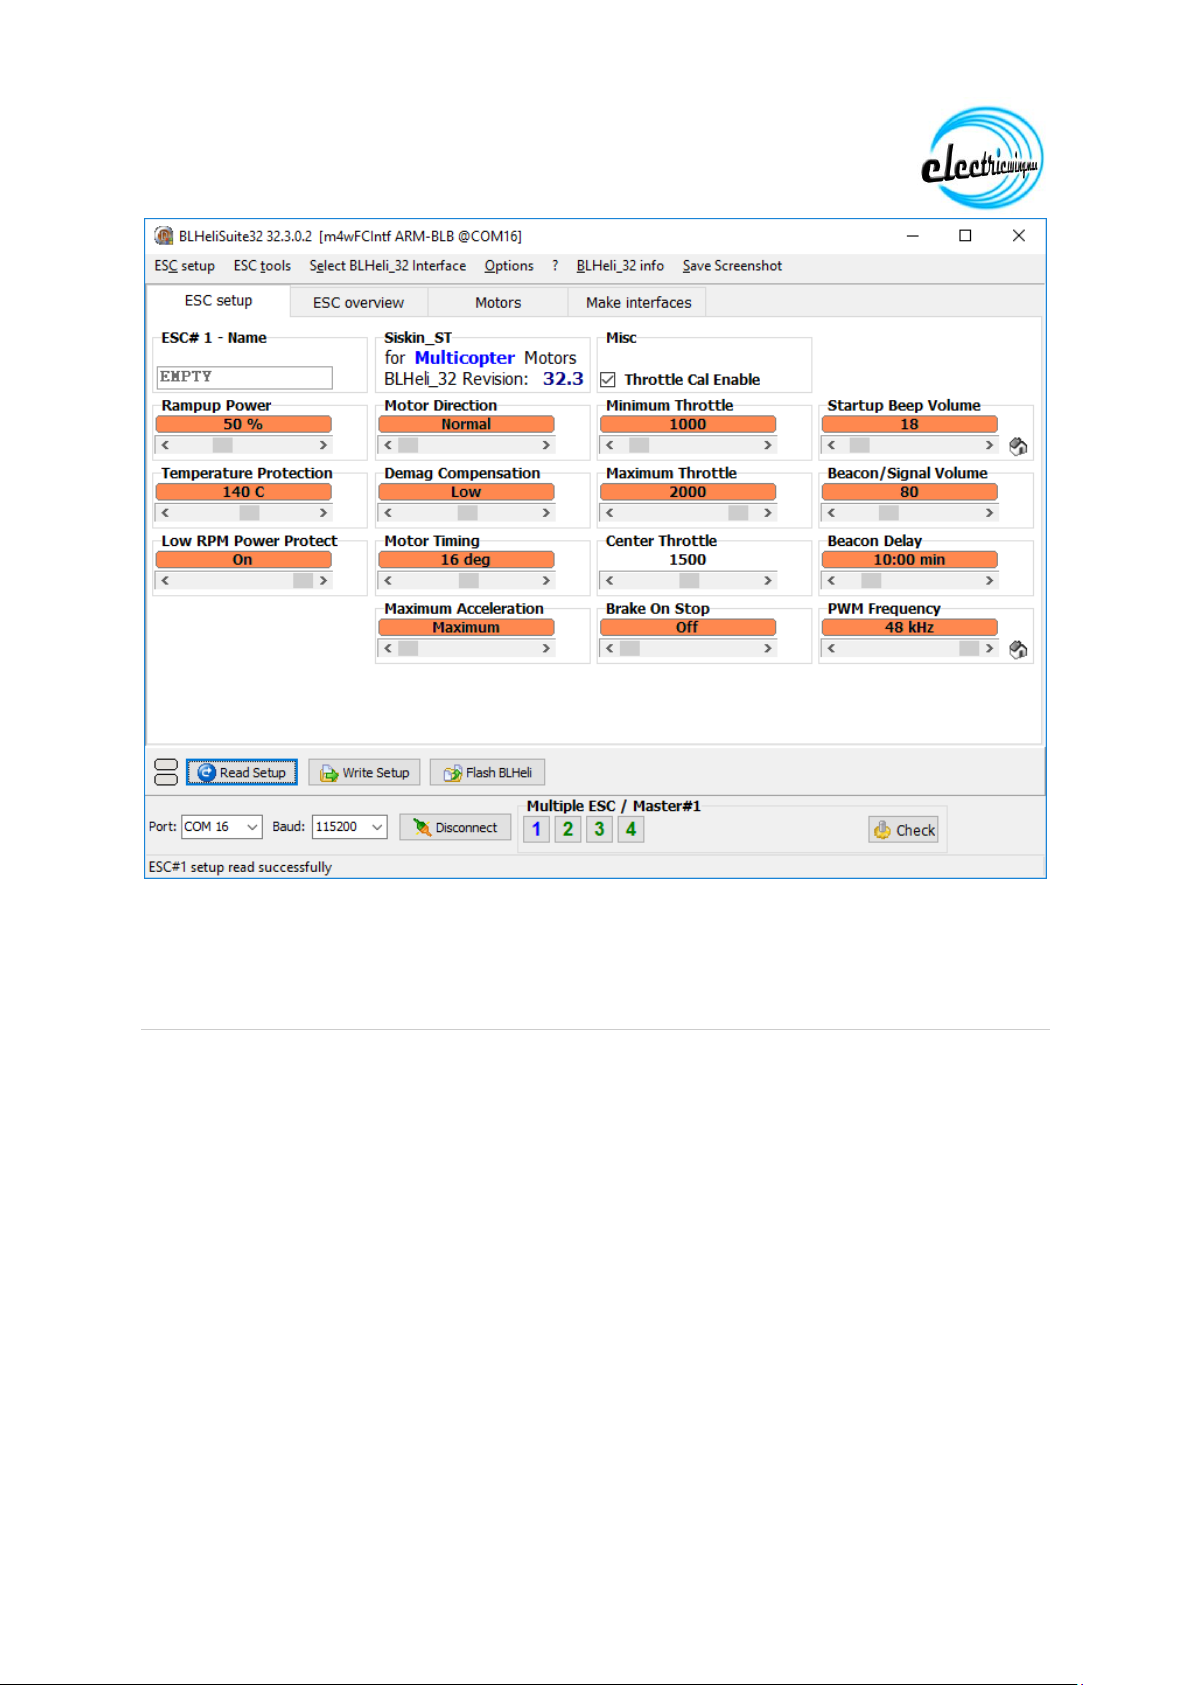Click left arrow of Low RPM Power Protect slider
The width and height of the screenshot is (1192, 1685).
pos(165,581)
